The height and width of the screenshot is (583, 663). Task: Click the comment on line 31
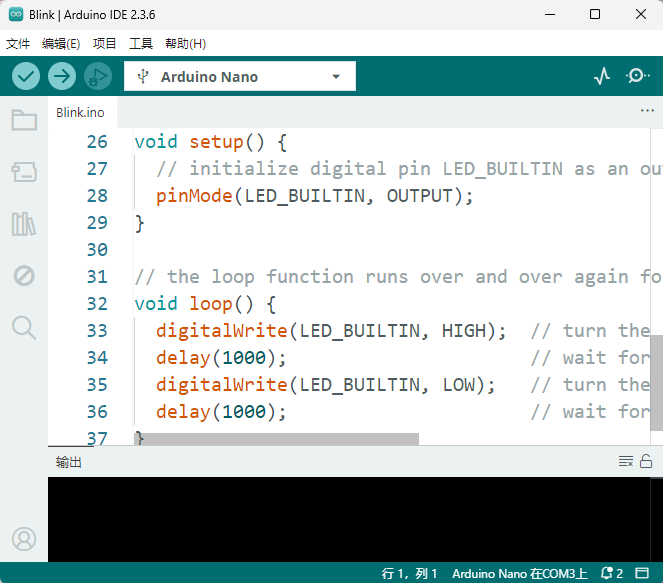pyautogui.click(x=398, y=277)
